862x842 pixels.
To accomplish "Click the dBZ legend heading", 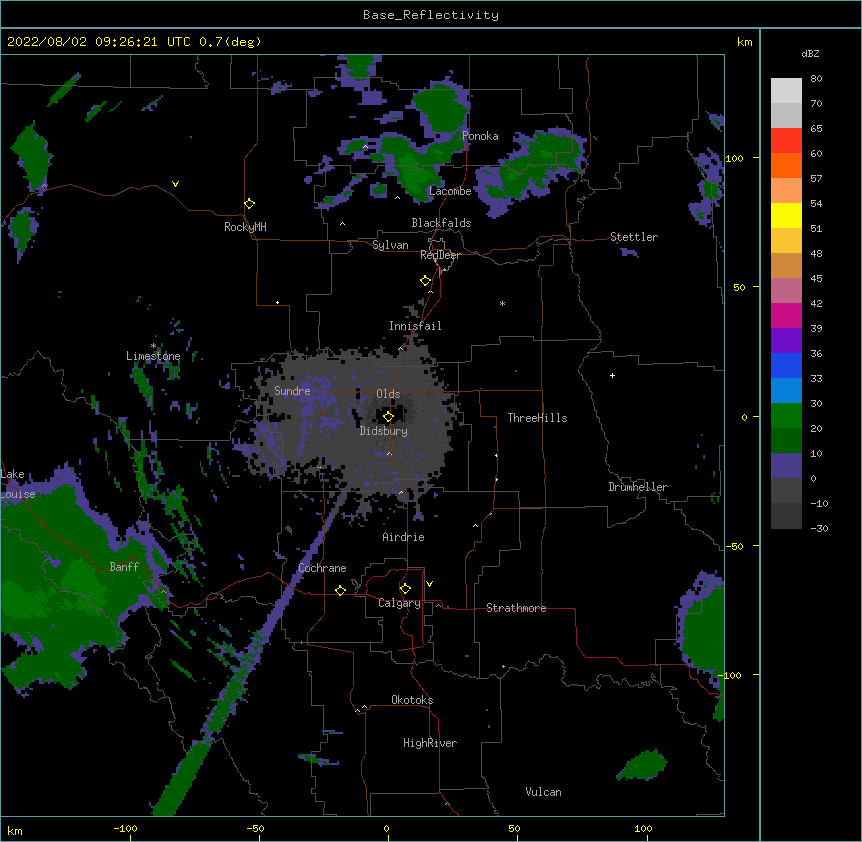I will click(x=810, y=53).
